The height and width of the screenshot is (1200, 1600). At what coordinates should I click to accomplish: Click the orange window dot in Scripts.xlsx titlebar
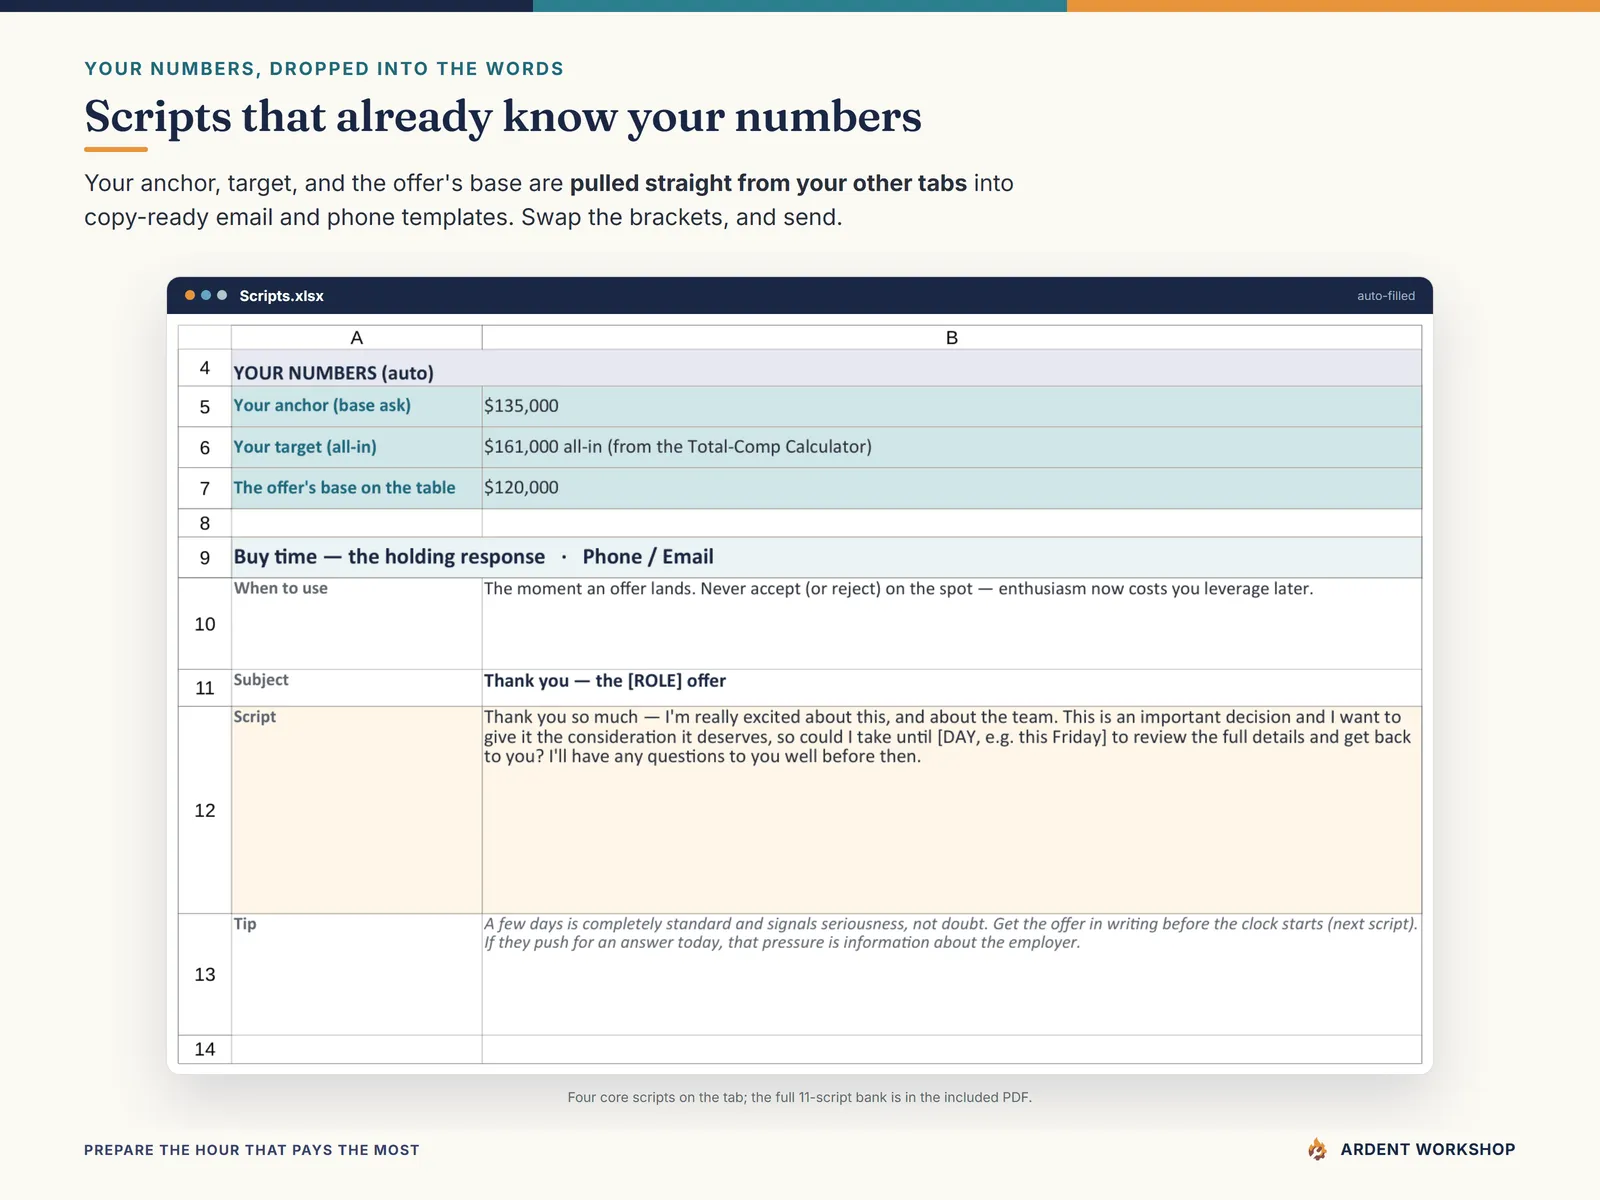coord(190,295)
